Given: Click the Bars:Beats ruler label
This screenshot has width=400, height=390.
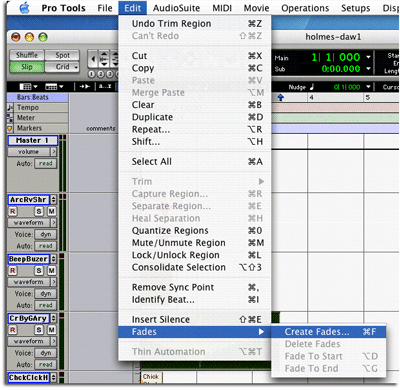Looking at the screenshot, I should click(x=33, y=97).
